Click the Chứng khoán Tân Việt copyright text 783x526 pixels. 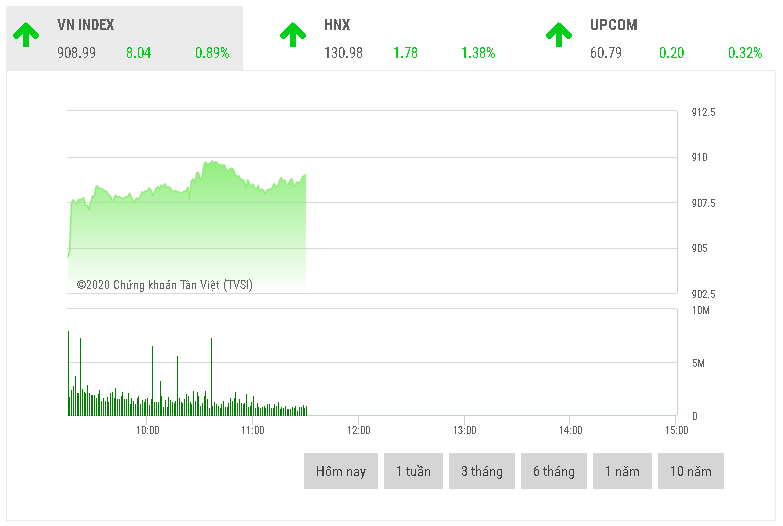pyautogui.click(x=165, y=285)
